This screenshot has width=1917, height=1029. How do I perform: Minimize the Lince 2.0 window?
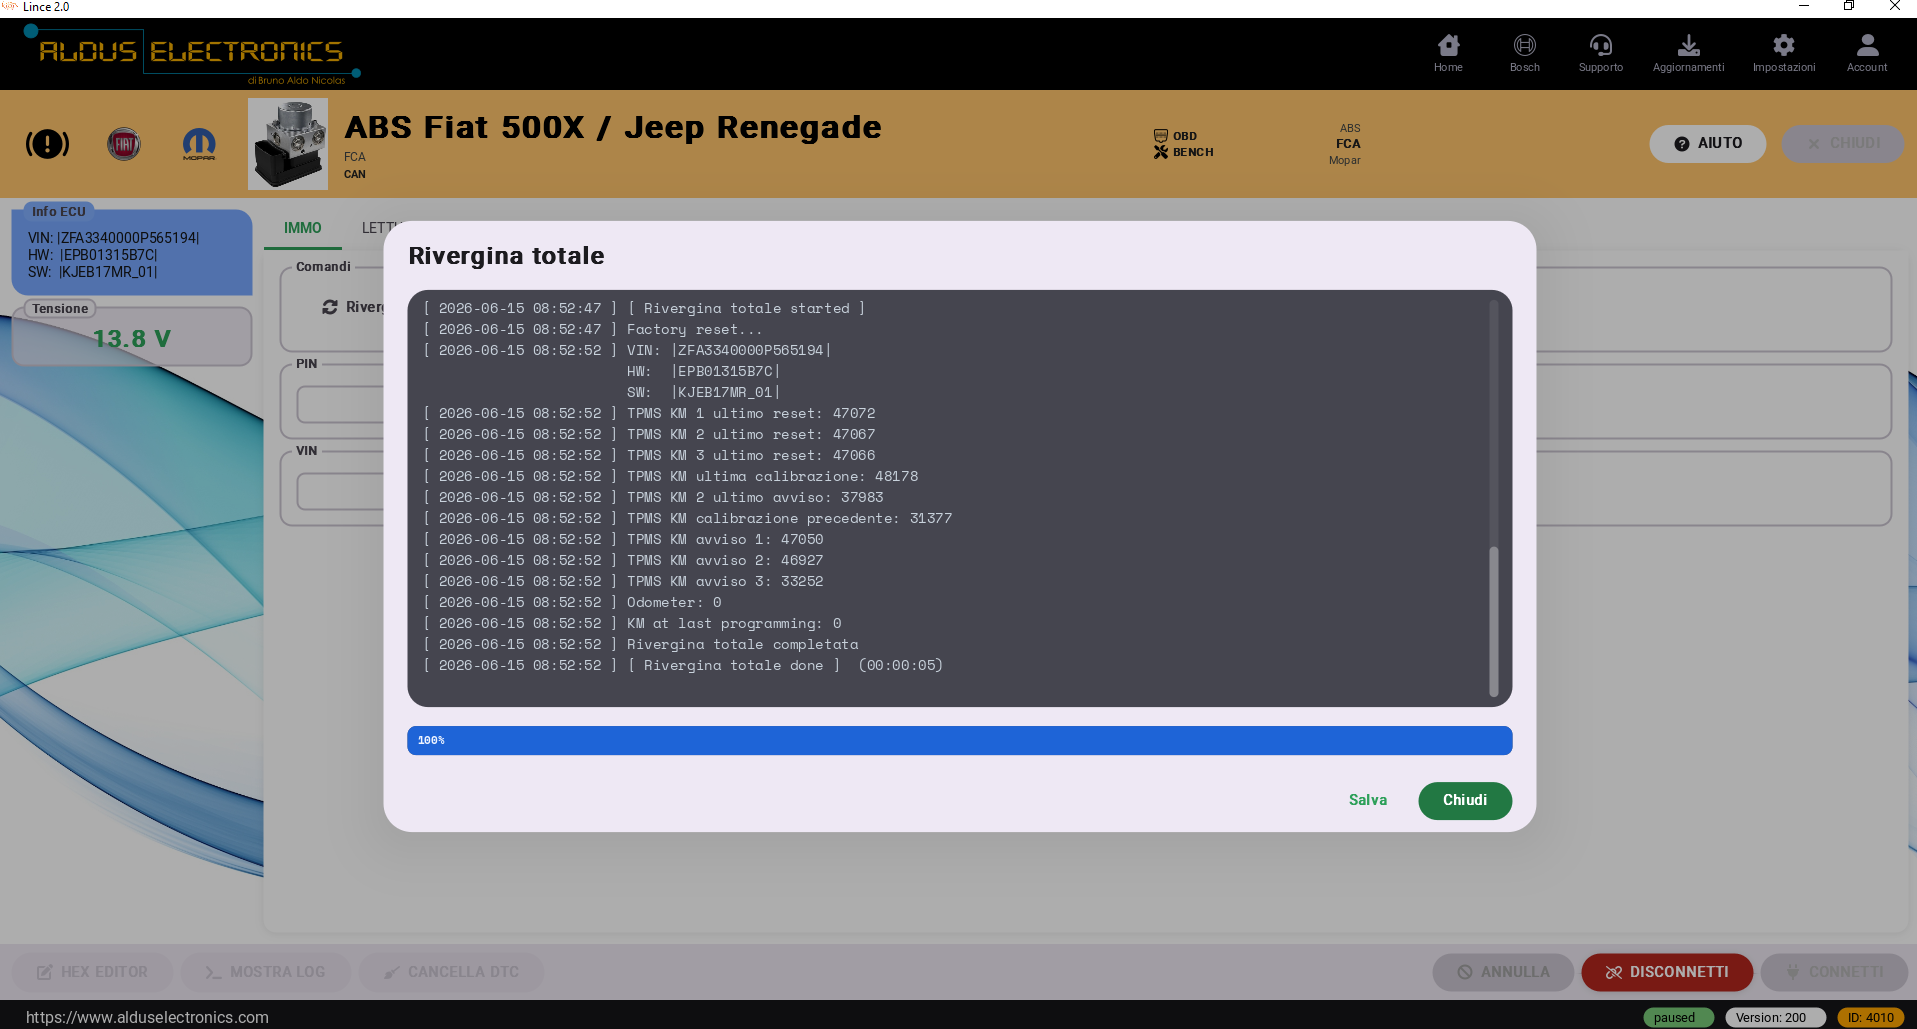(x=1804, y=6)
